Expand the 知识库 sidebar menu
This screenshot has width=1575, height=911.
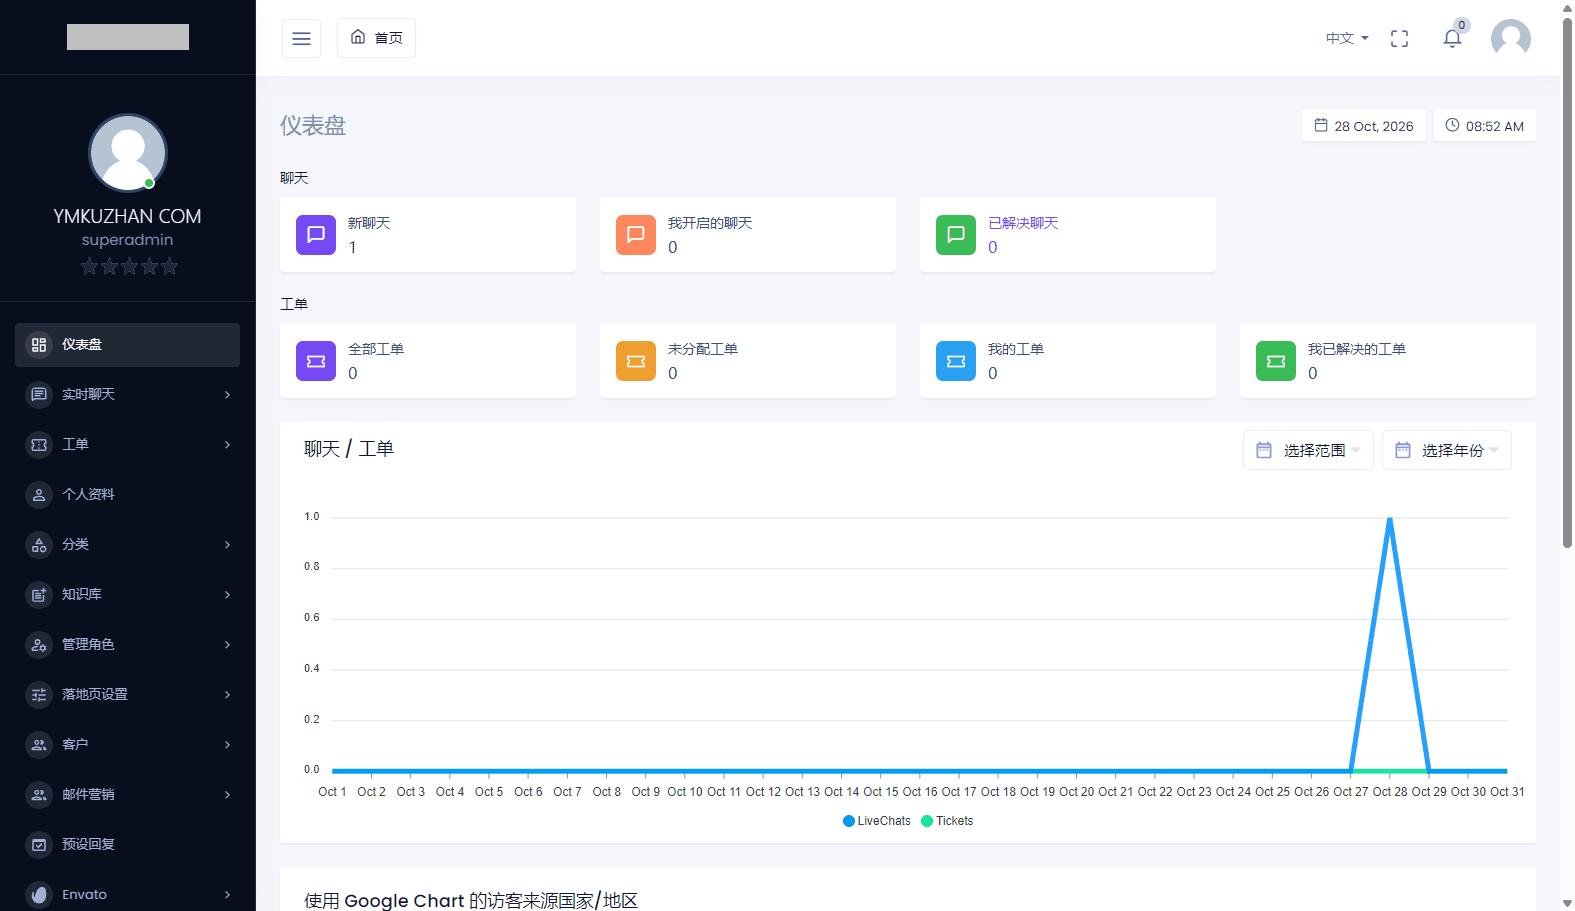[128, 595]
